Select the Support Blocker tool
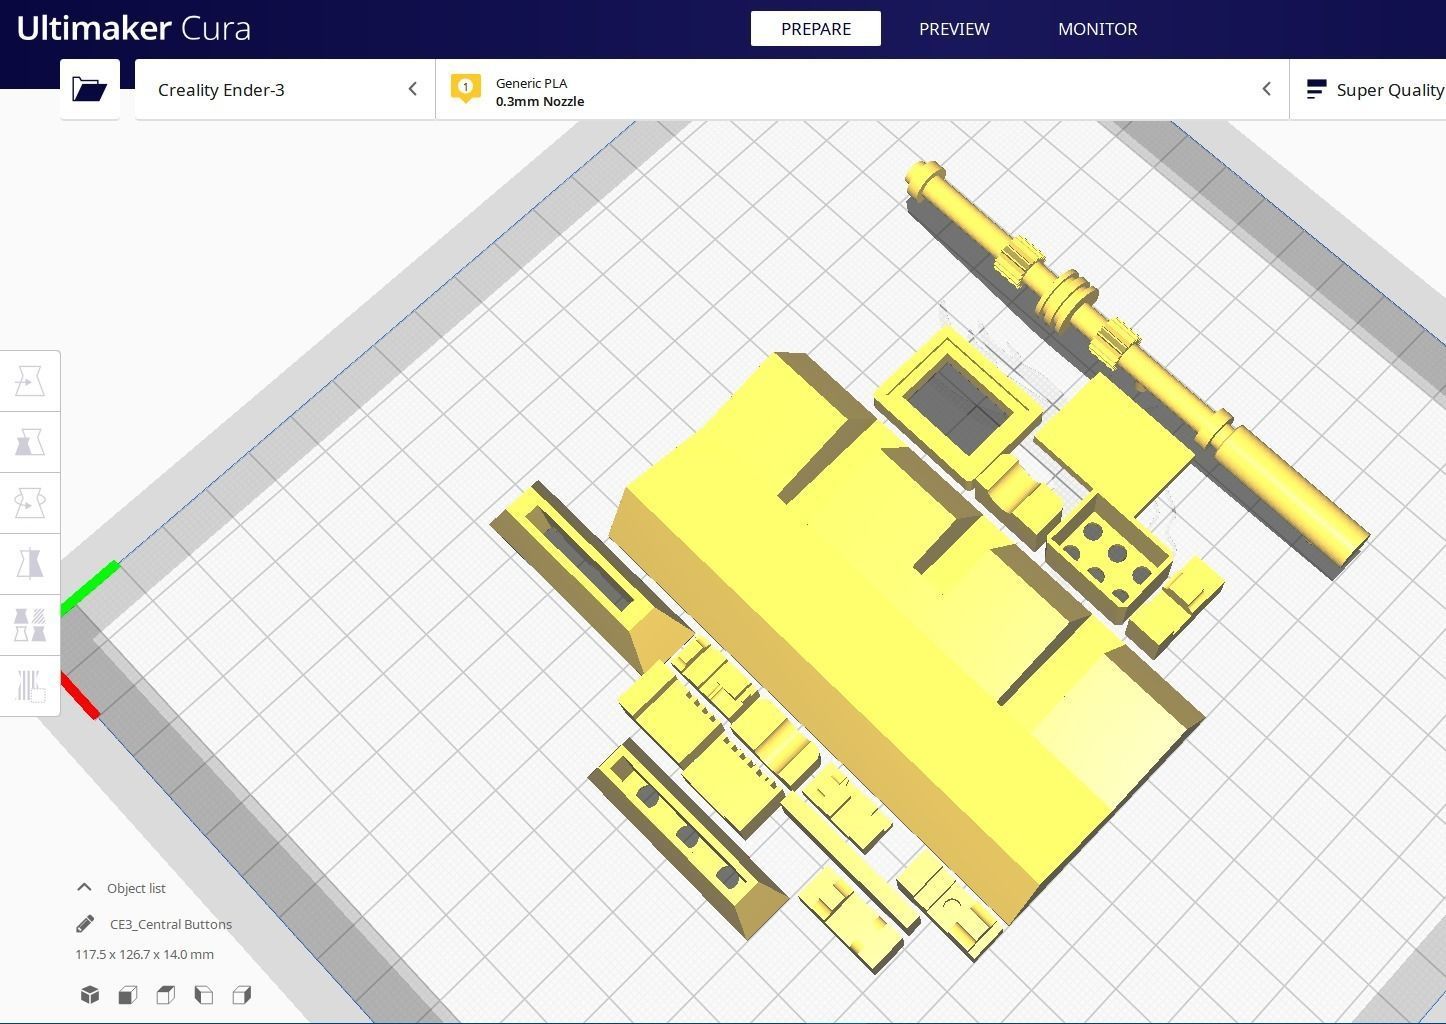 (30, 686)
